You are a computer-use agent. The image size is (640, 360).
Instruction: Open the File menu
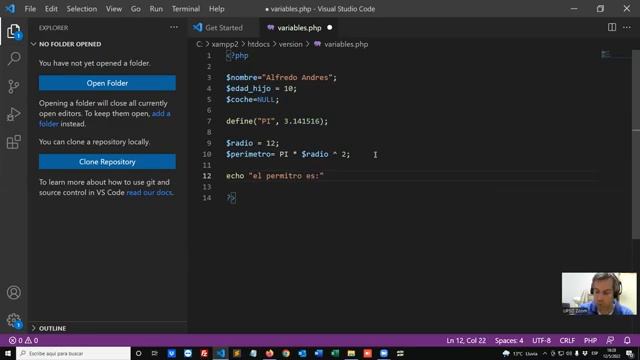[30, 9]
